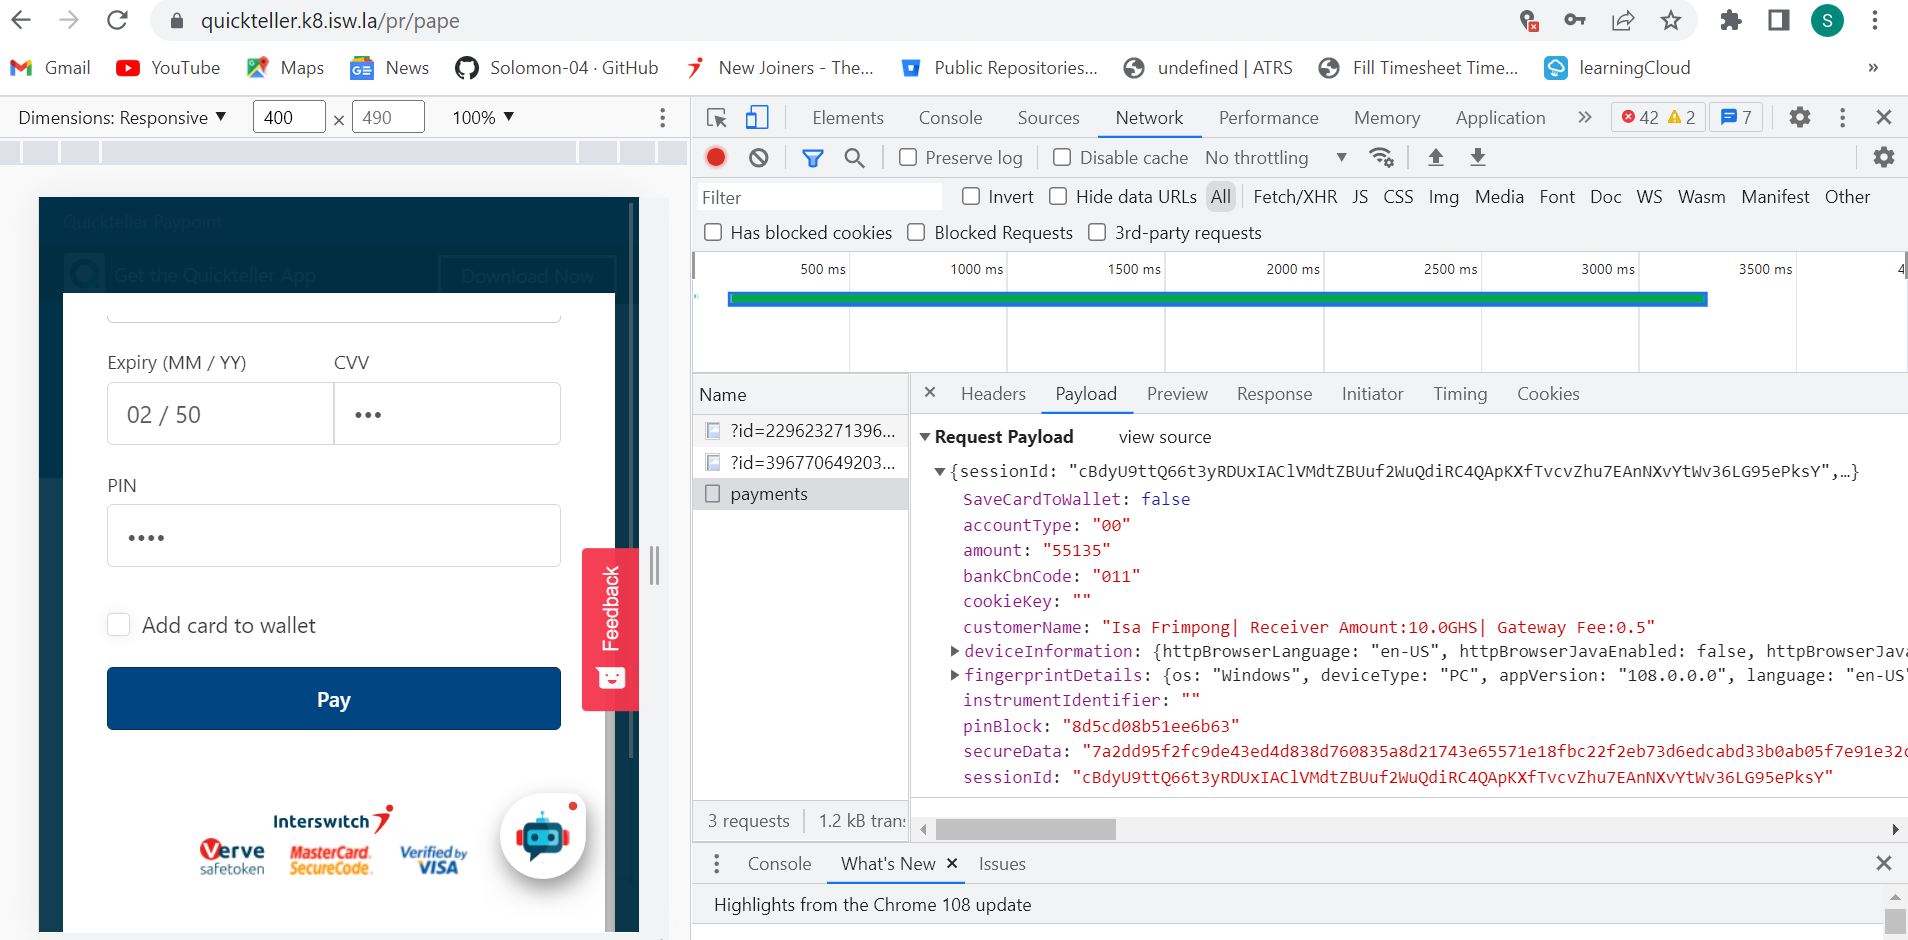
Task: Select the inspect element picker
Action: [x=717, y=118]
